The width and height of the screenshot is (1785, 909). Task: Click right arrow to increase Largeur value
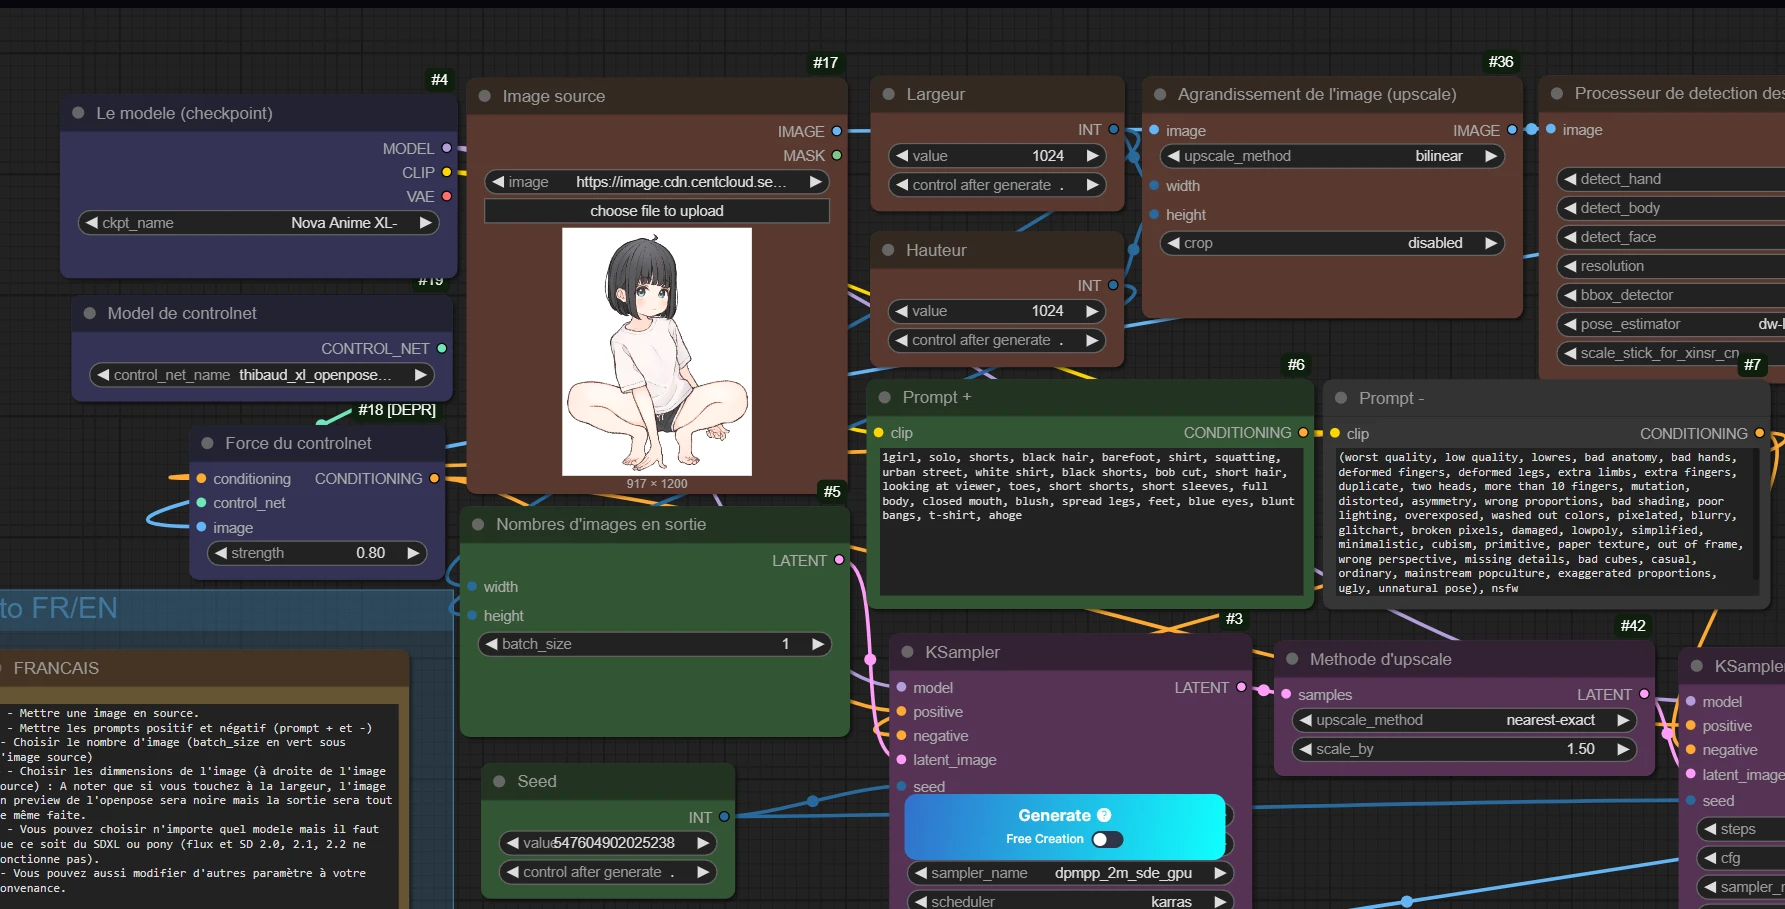(x=1092, y=156)
